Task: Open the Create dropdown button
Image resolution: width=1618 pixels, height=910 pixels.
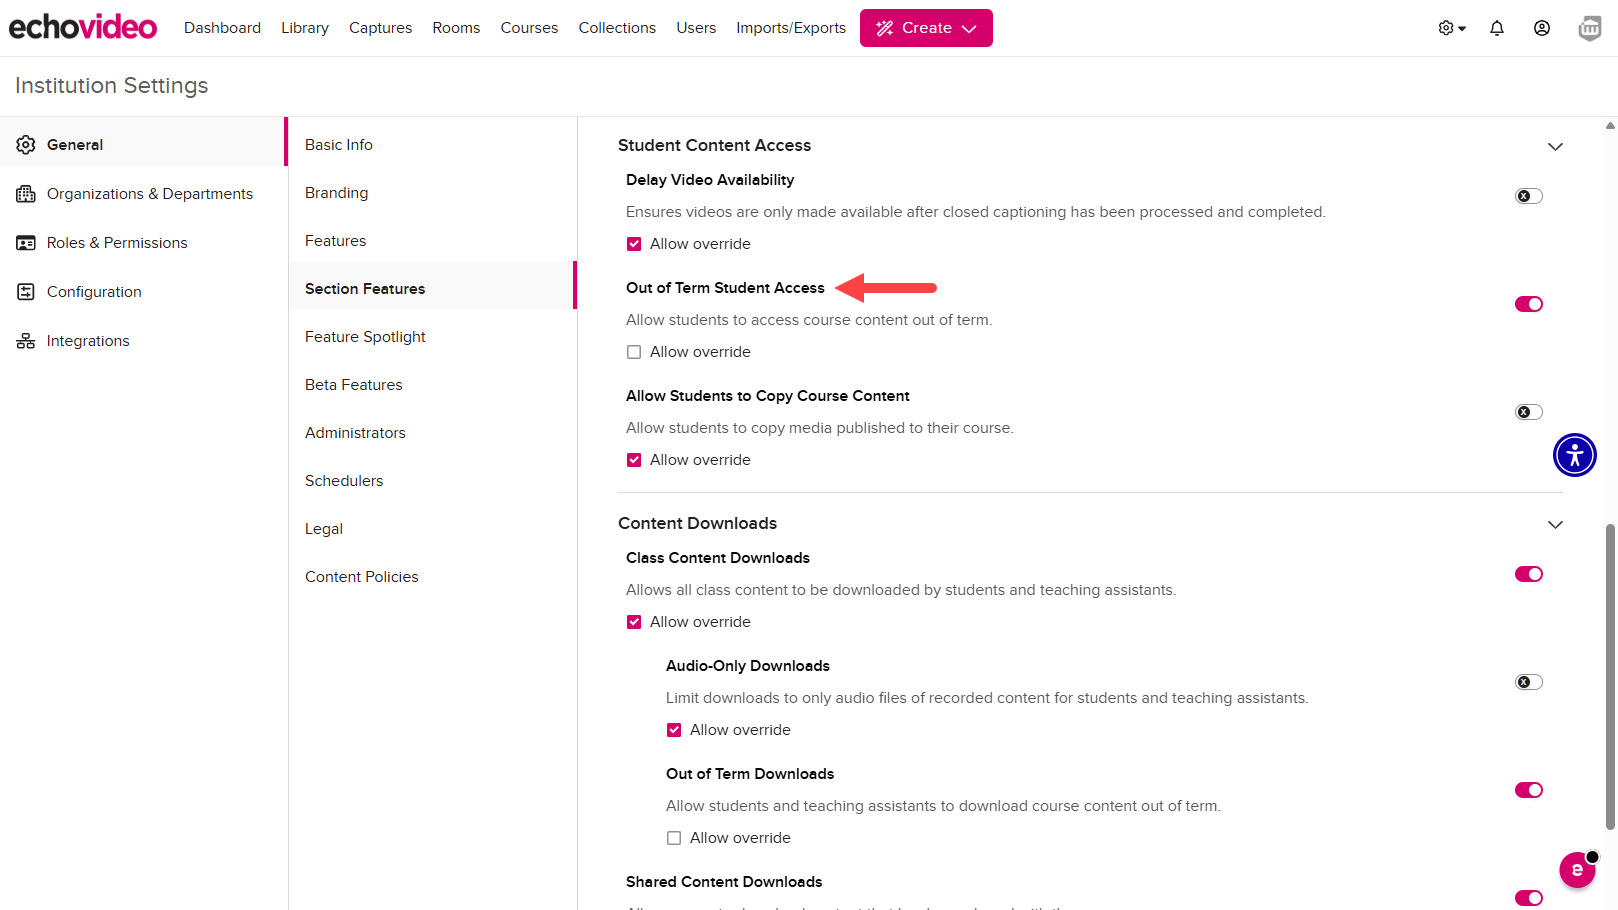Action: tap(926, 28)
